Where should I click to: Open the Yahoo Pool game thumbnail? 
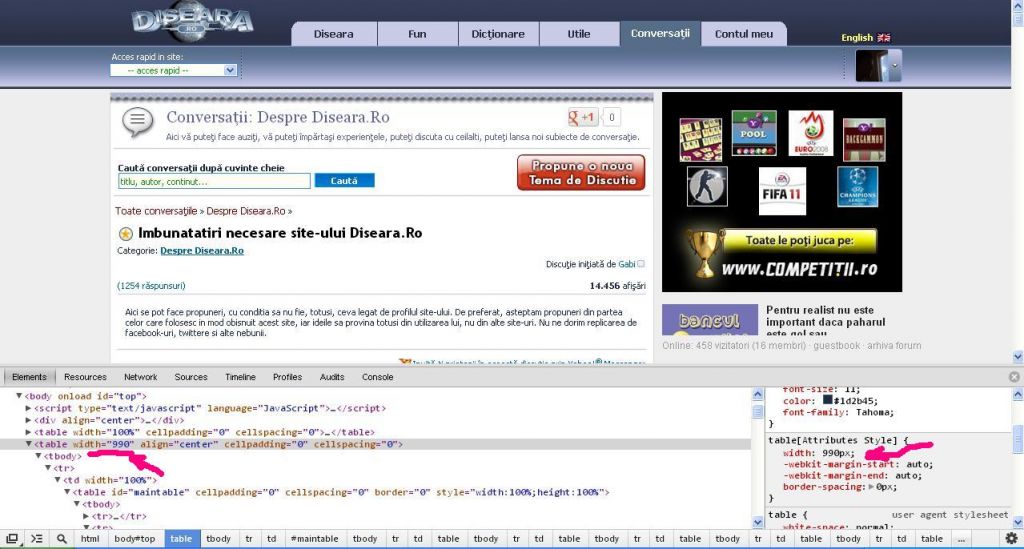pos(754,133)
